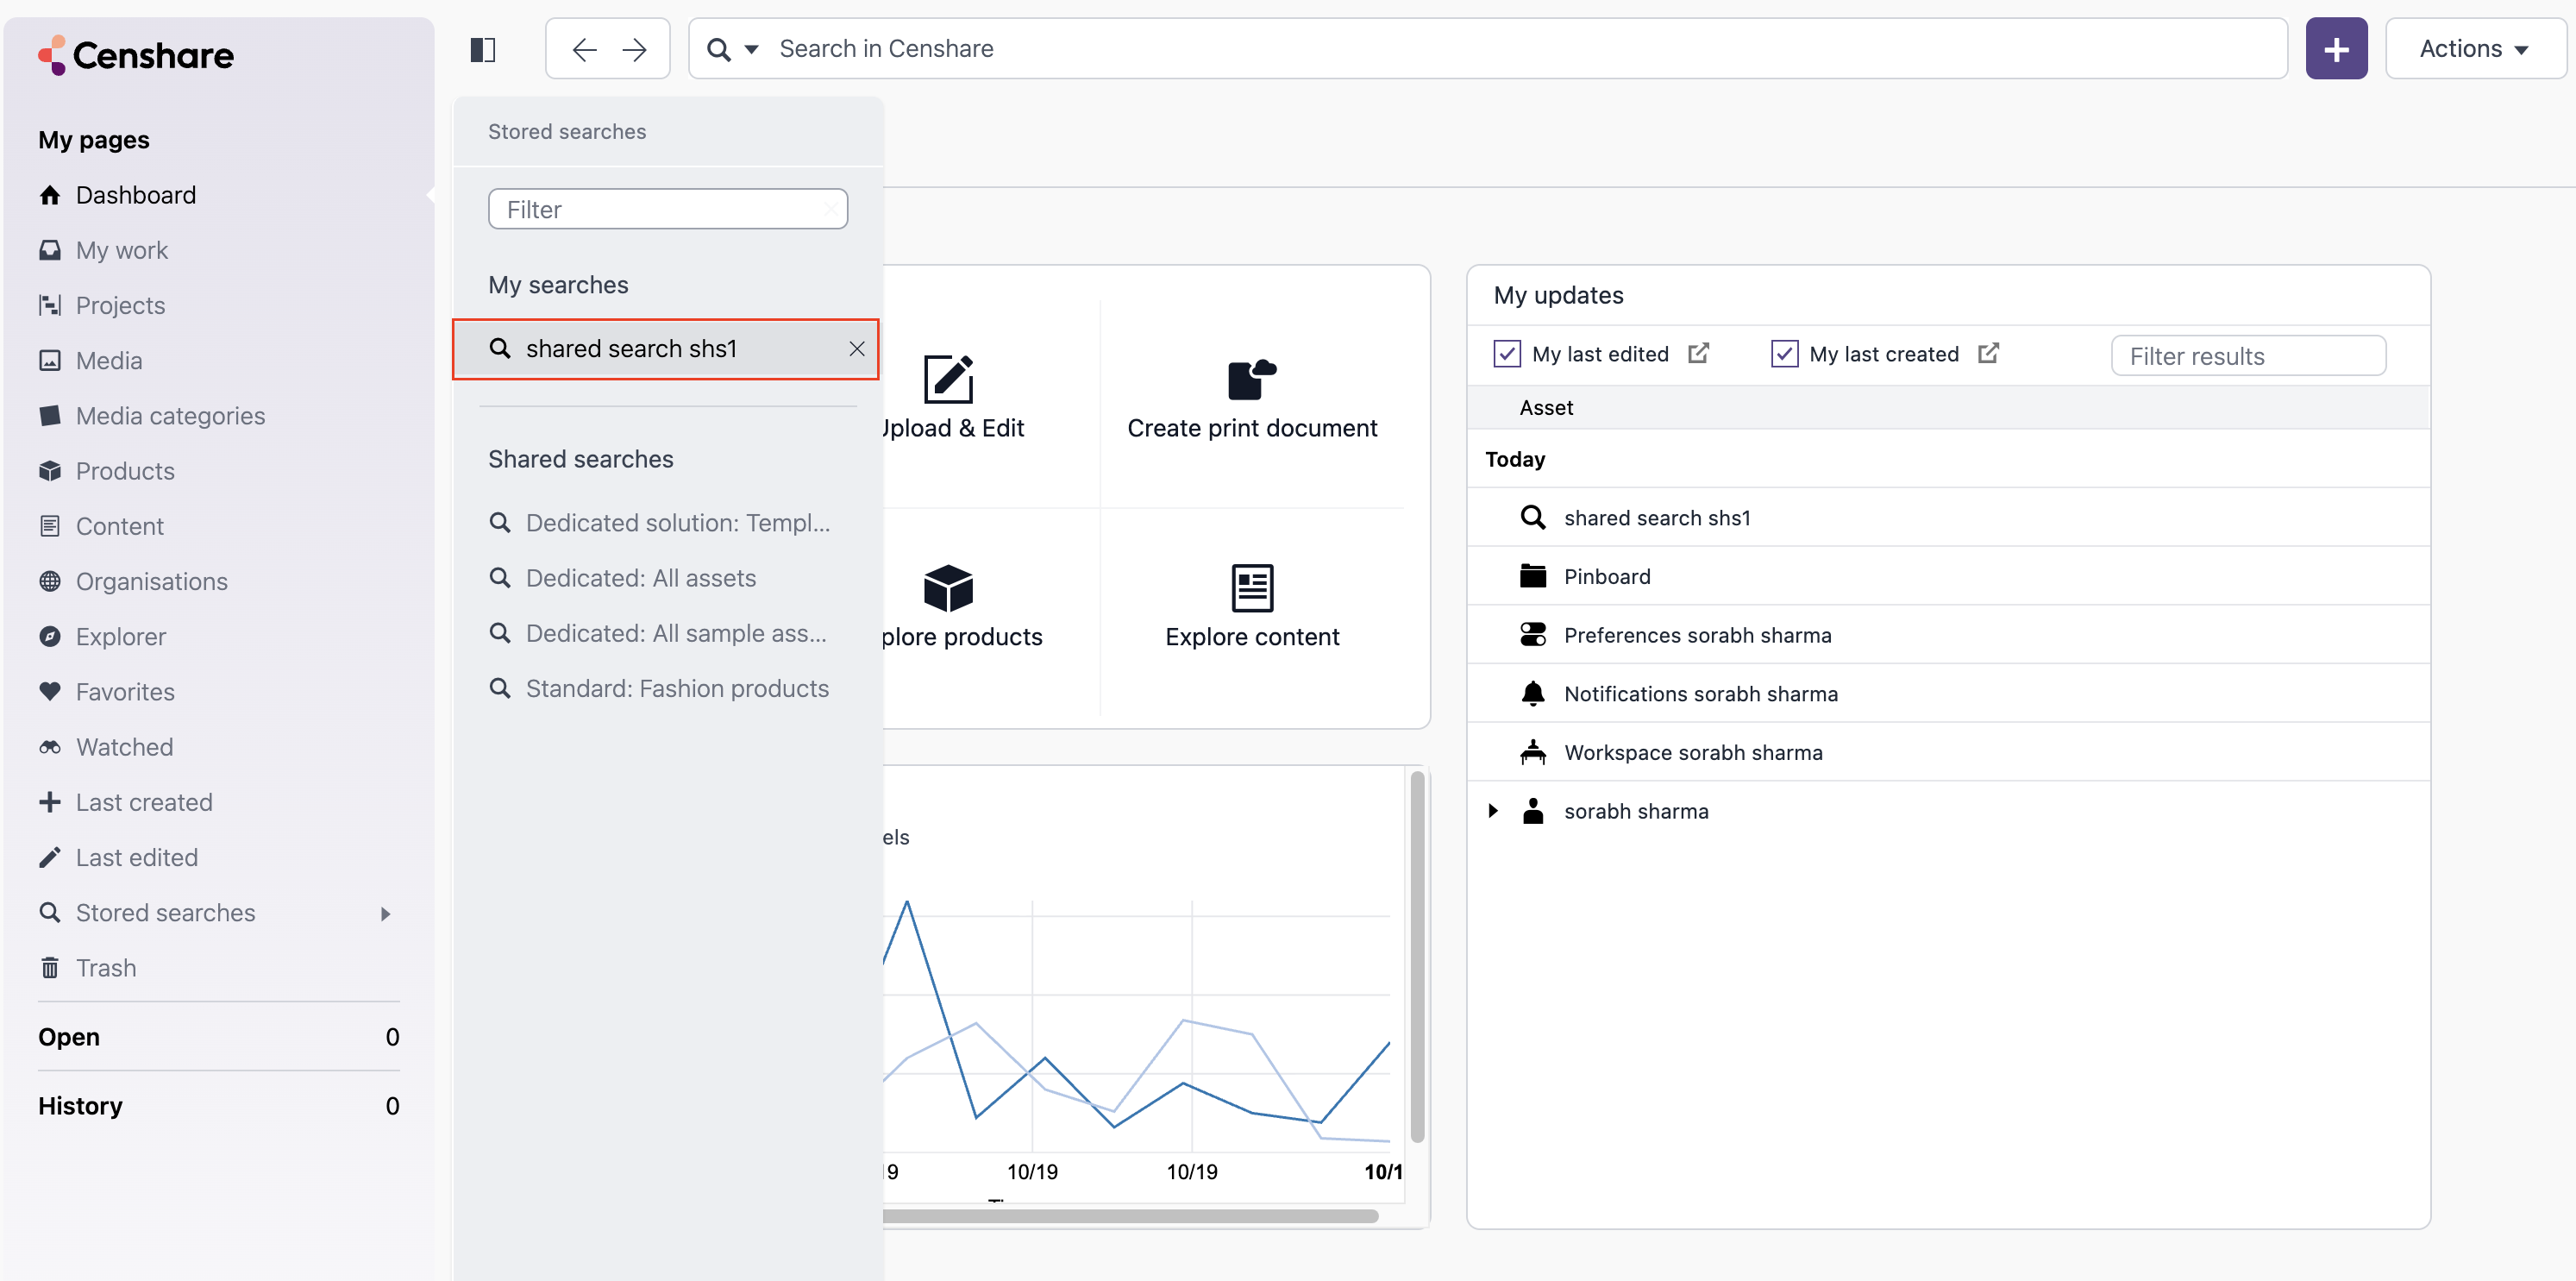Open Media categories in sidebar

[170, 416]
